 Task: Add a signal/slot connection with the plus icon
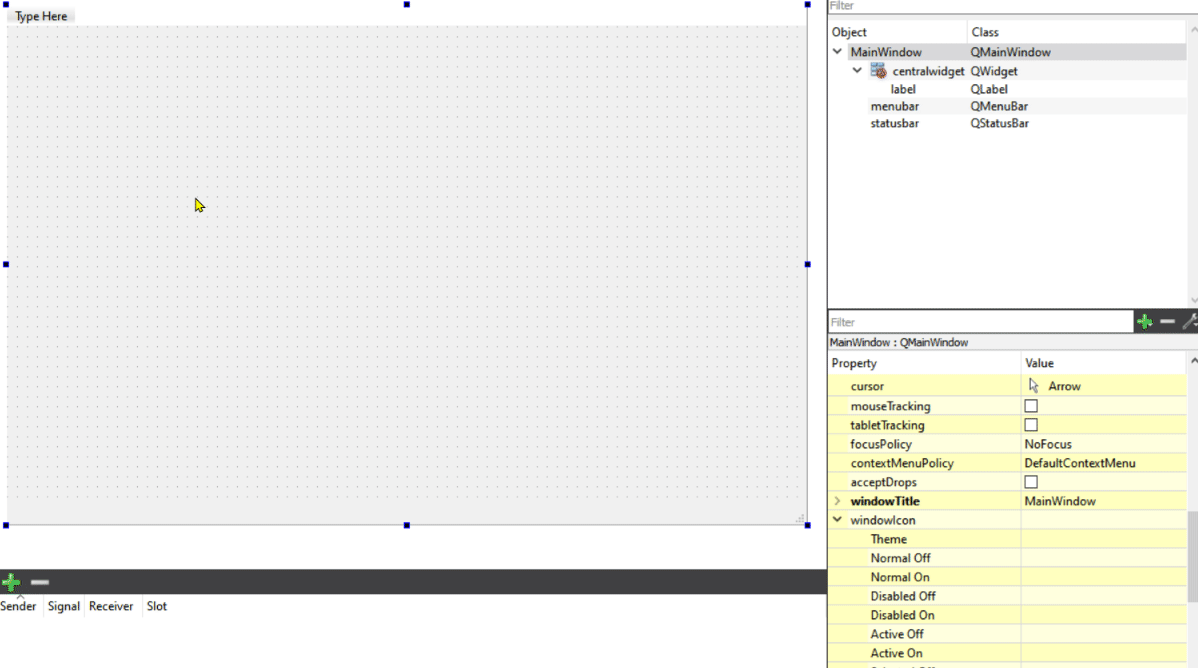pos(11,581)
